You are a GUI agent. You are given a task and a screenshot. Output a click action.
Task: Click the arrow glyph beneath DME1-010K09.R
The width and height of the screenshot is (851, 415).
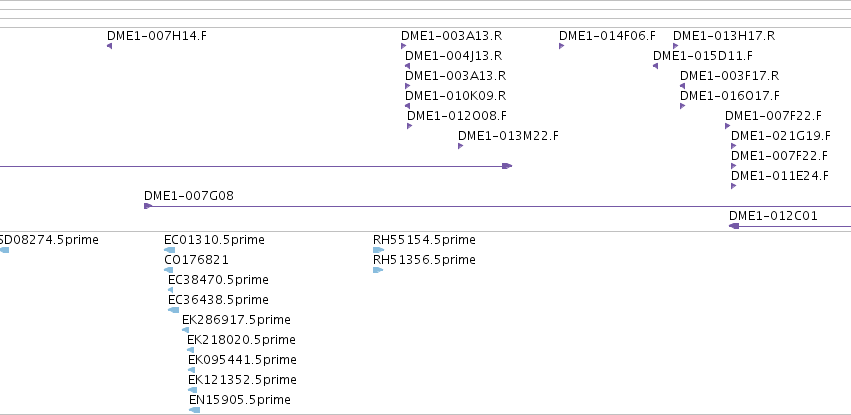[408, 106]
